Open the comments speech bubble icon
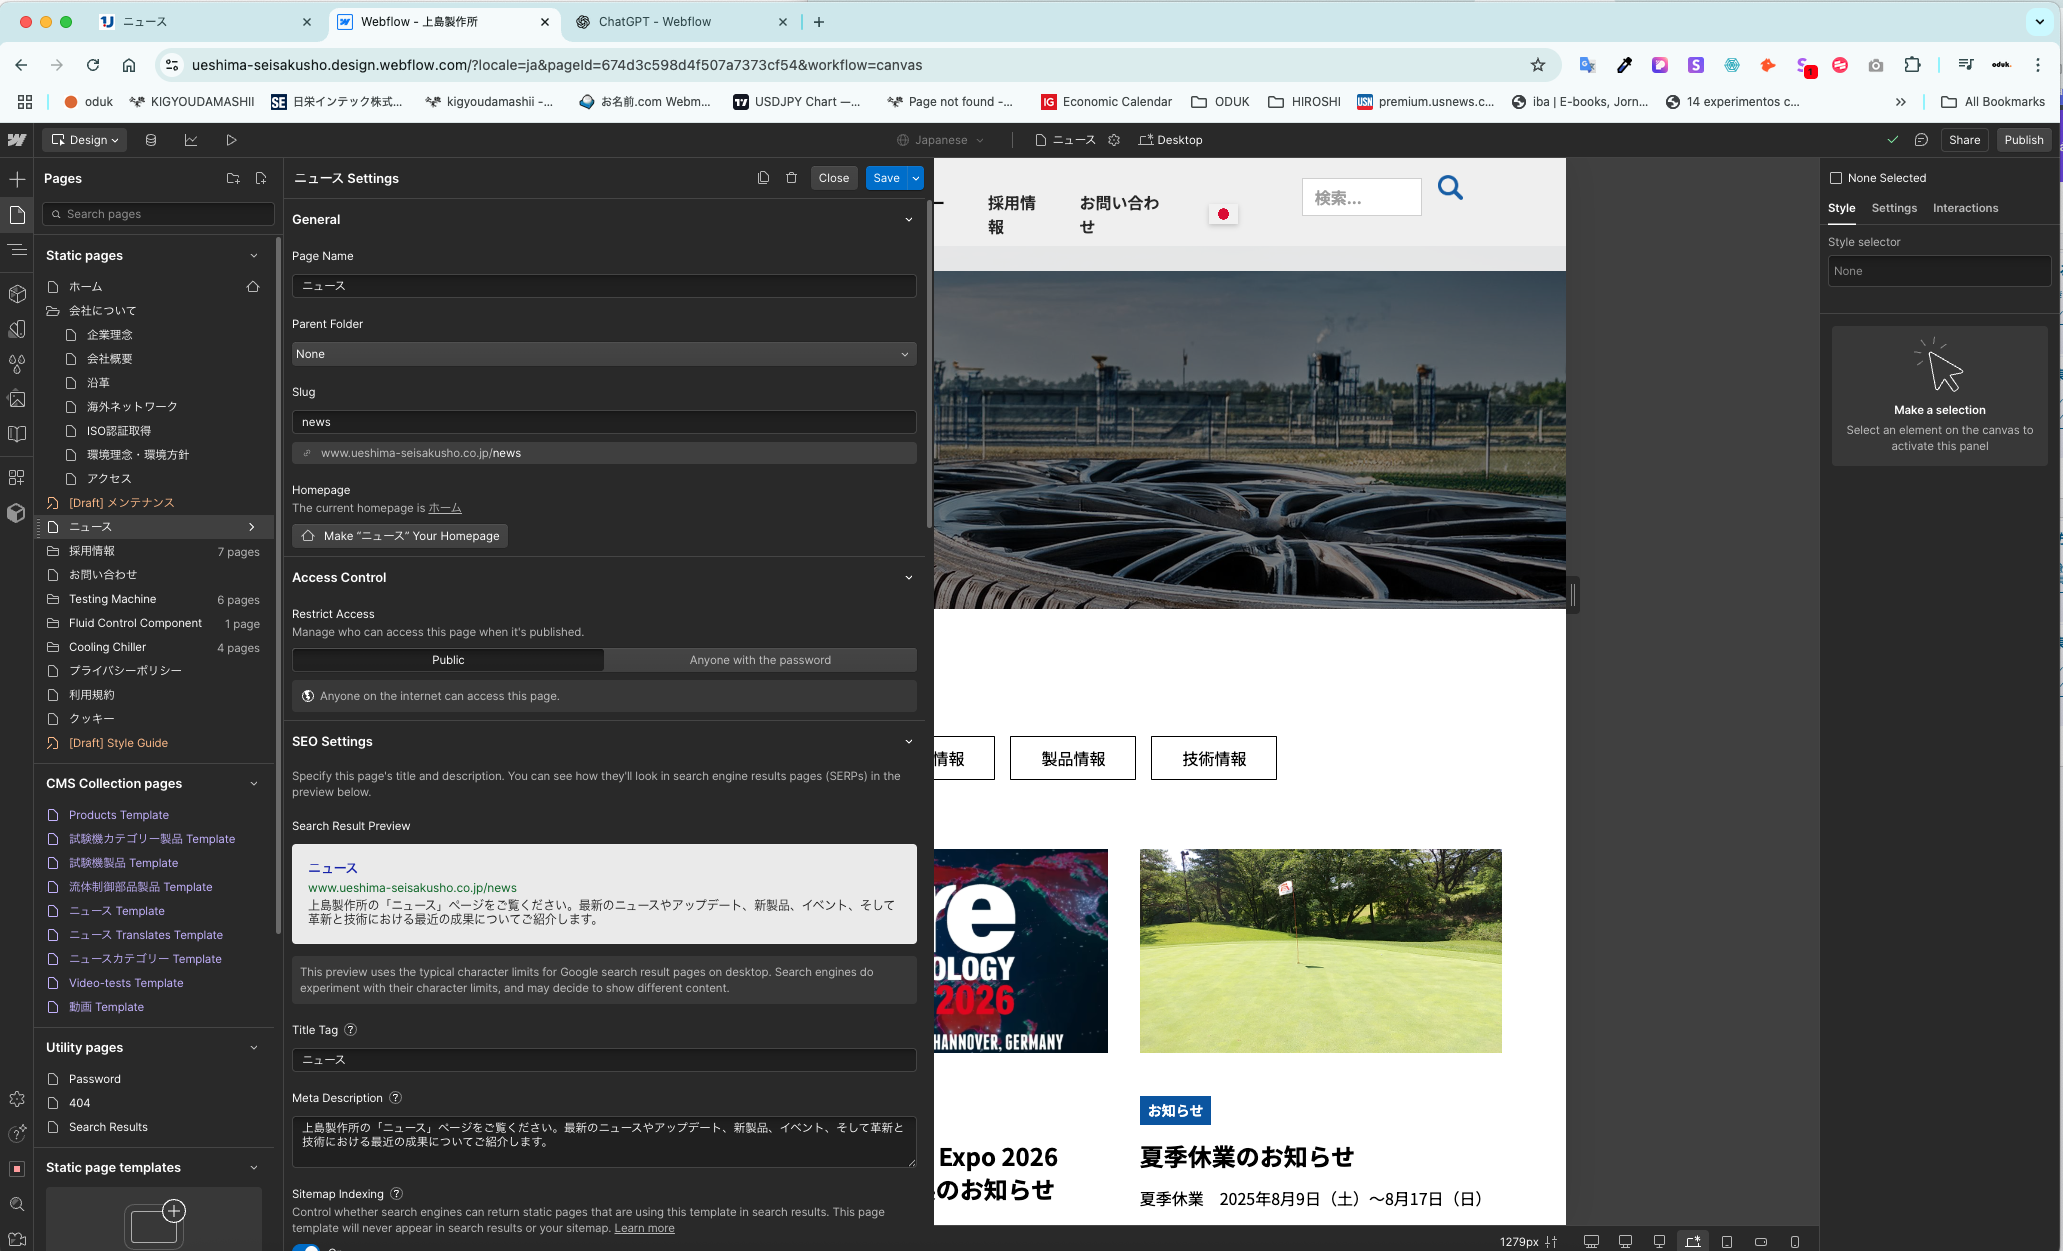 click(1921, 140)
